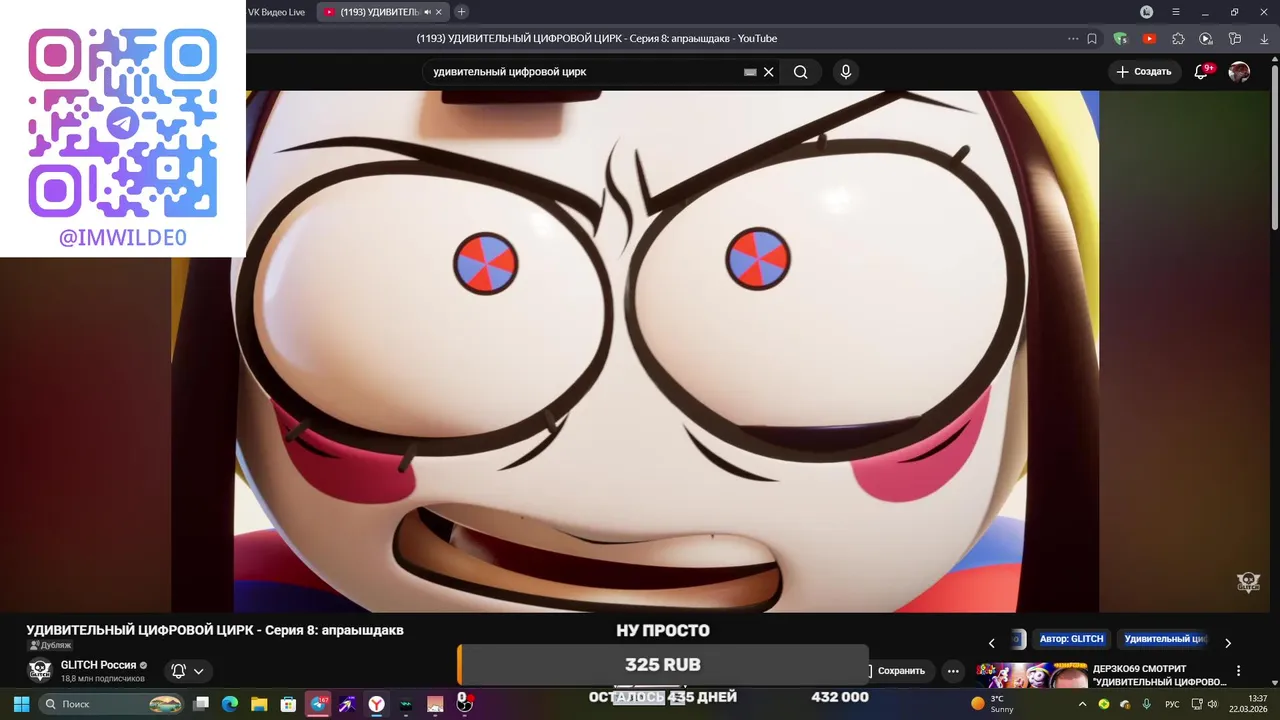This screenshot has height=720, width=1280.
Task: Click the video title УДИВИТЕЛЬНЫЙ ЦИФРОВОЙ ЦИРК - Серия 8
Action: tap(215, 630)
